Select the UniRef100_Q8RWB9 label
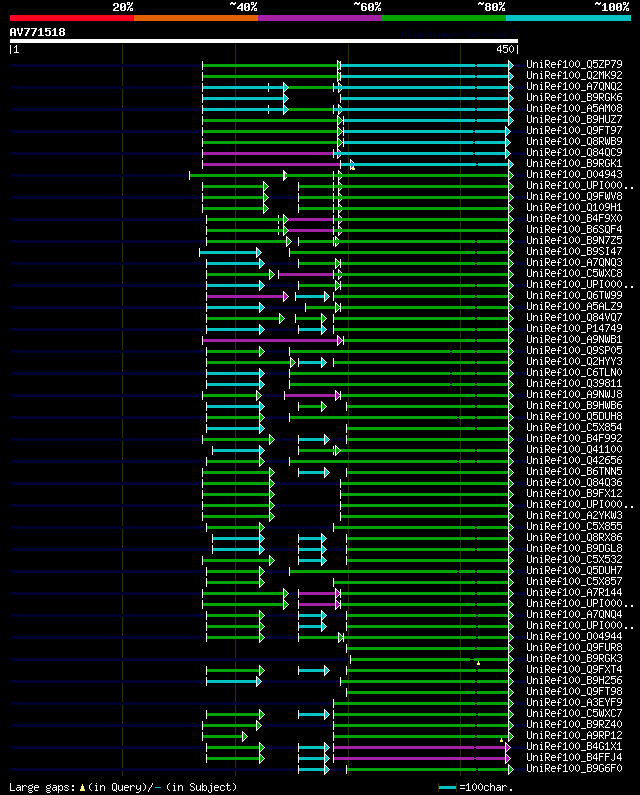Screen dimensions: 640x795 tap(574, 141)
